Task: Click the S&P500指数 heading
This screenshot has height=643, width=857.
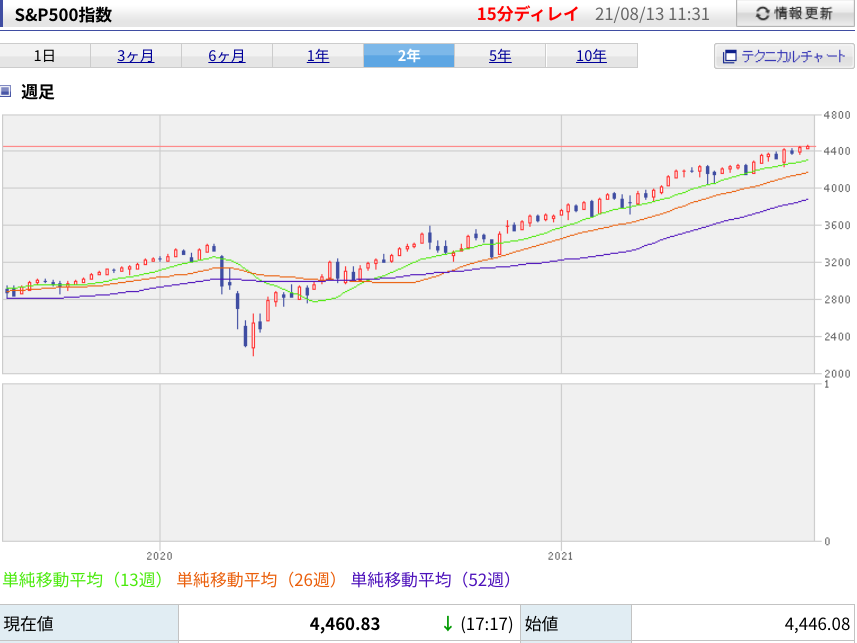Action: [x=63, y=14]
